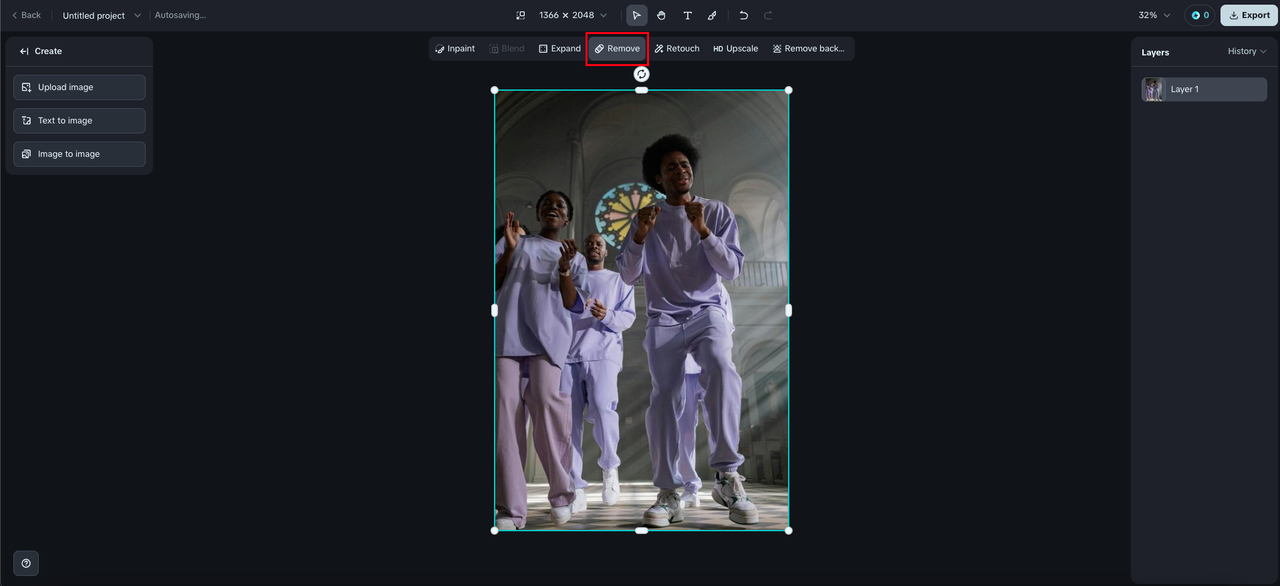
Task: Click the canvas resize icon beside dimensions
Action: 520,15
